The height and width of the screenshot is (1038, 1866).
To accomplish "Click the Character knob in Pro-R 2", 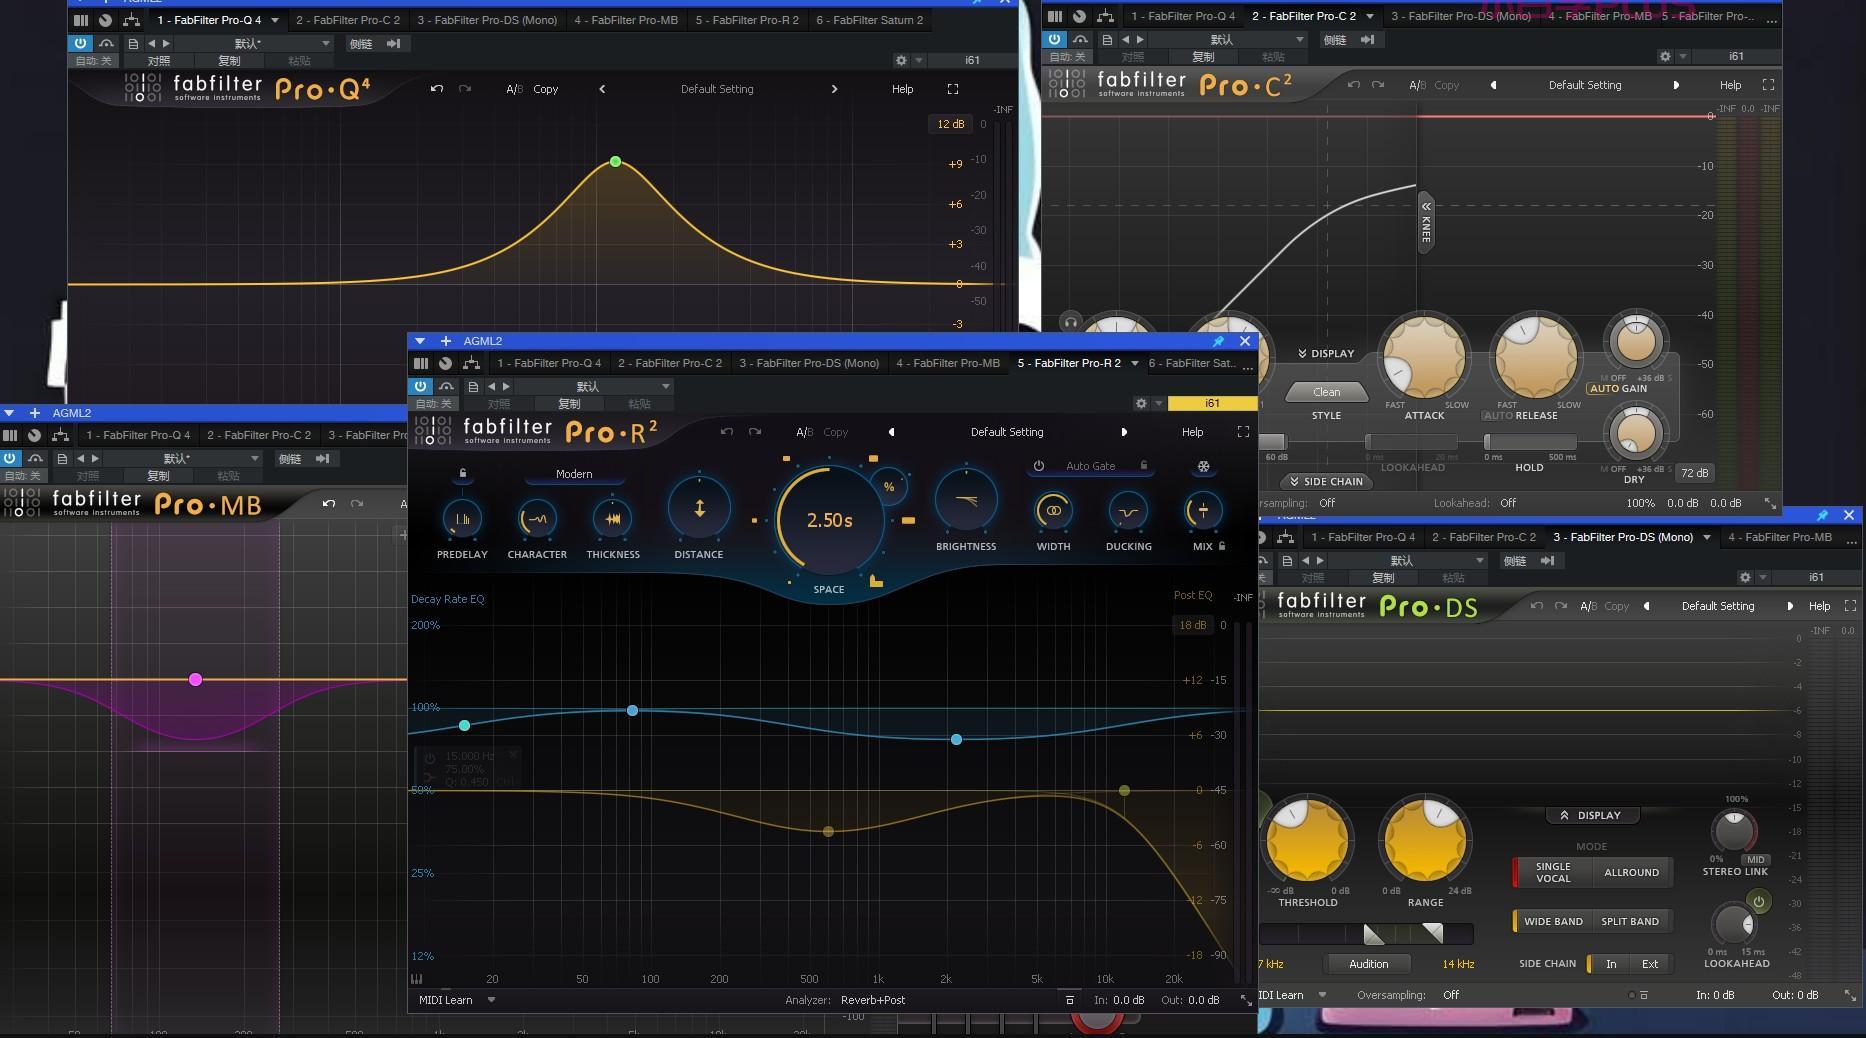I will click(537, 518).
